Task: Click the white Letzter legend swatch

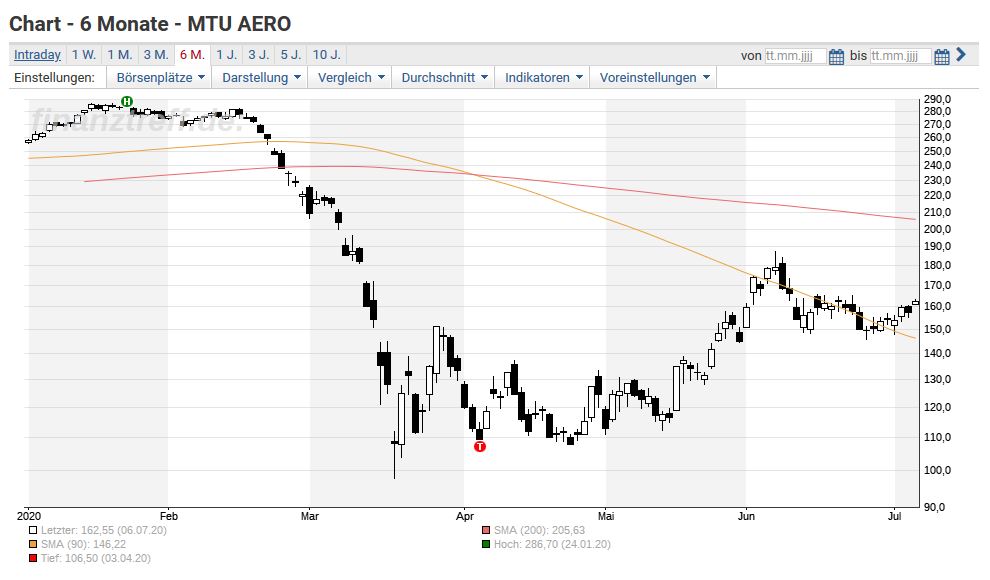Action: [33, 531]
